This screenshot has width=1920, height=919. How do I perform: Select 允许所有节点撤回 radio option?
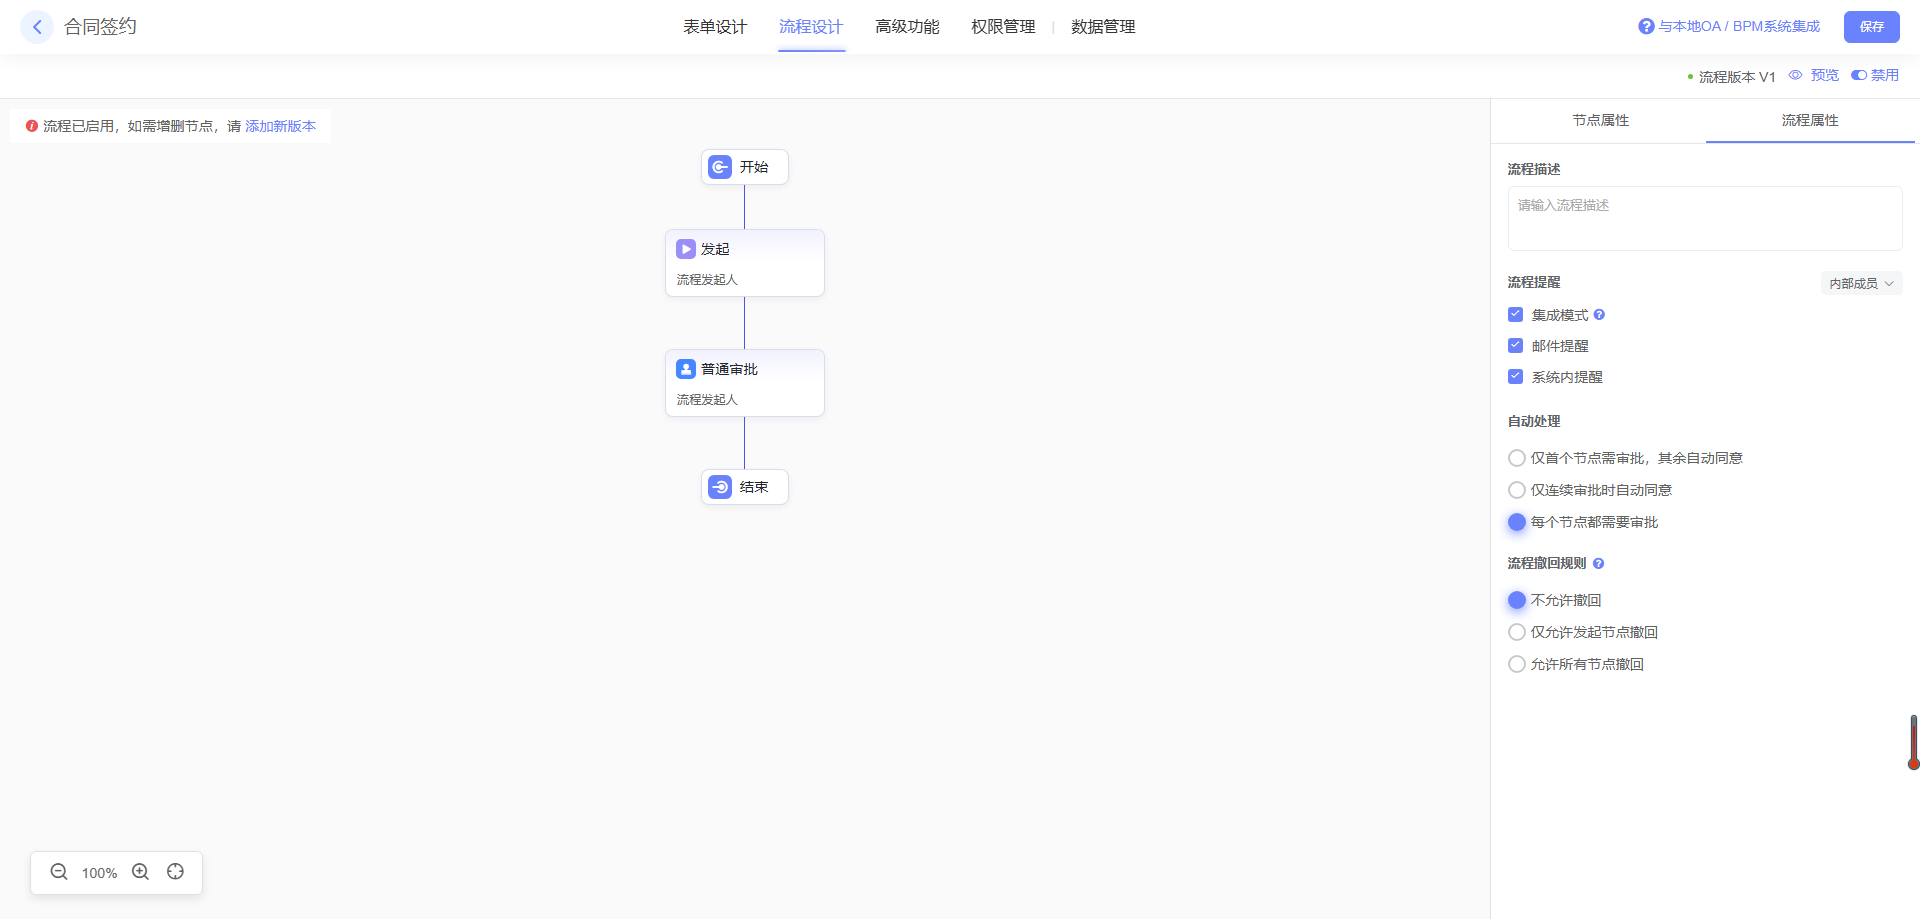(1517, 664)
